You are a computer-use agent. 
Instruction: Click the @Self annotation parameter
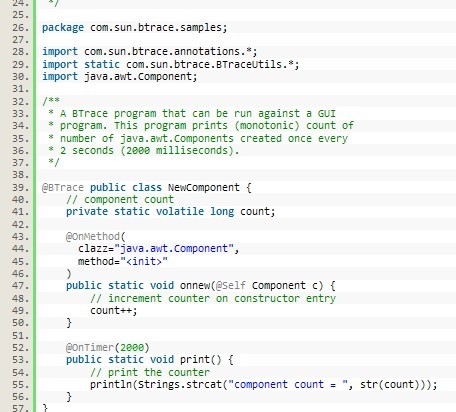231,286
